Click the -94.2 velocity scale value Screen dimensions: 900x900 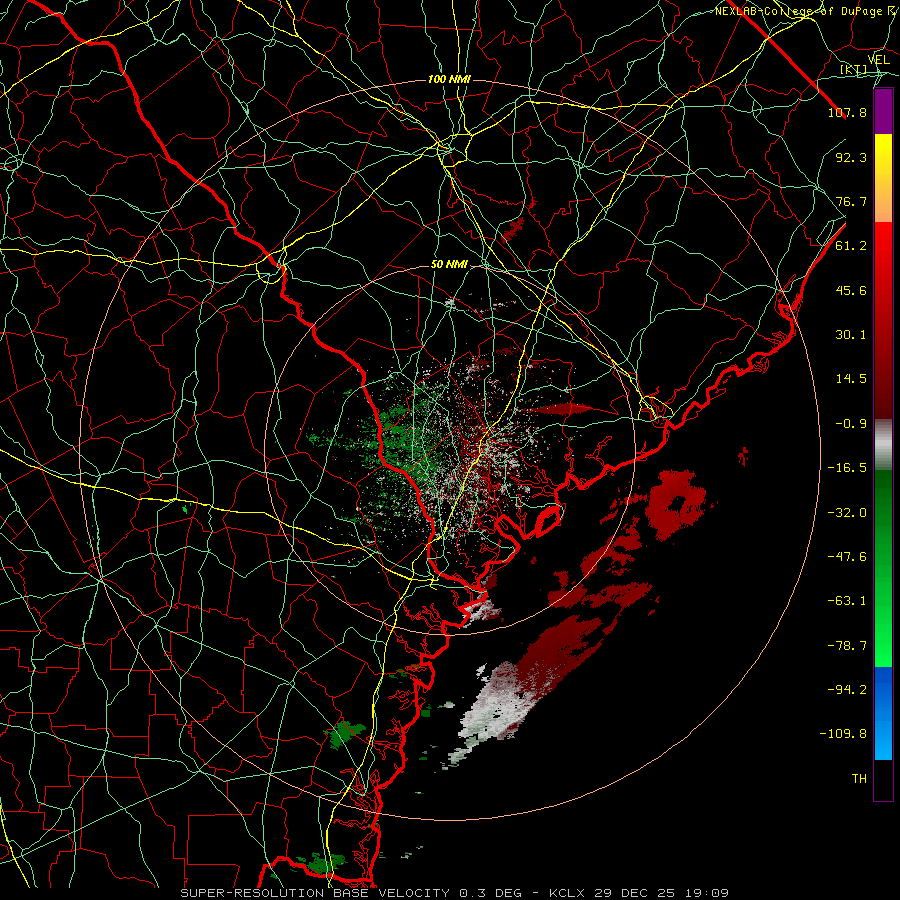tap(847, 690)
